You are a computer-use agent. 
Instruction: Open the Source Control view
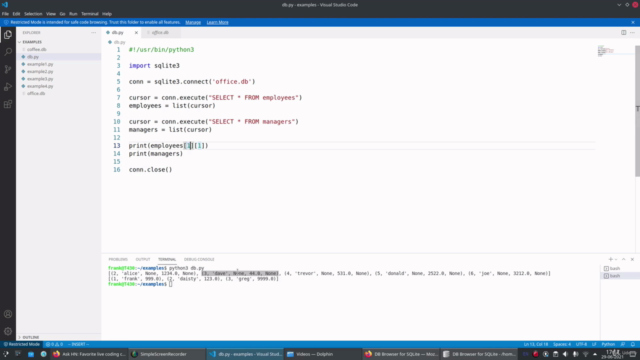click(x=8, y=69)
